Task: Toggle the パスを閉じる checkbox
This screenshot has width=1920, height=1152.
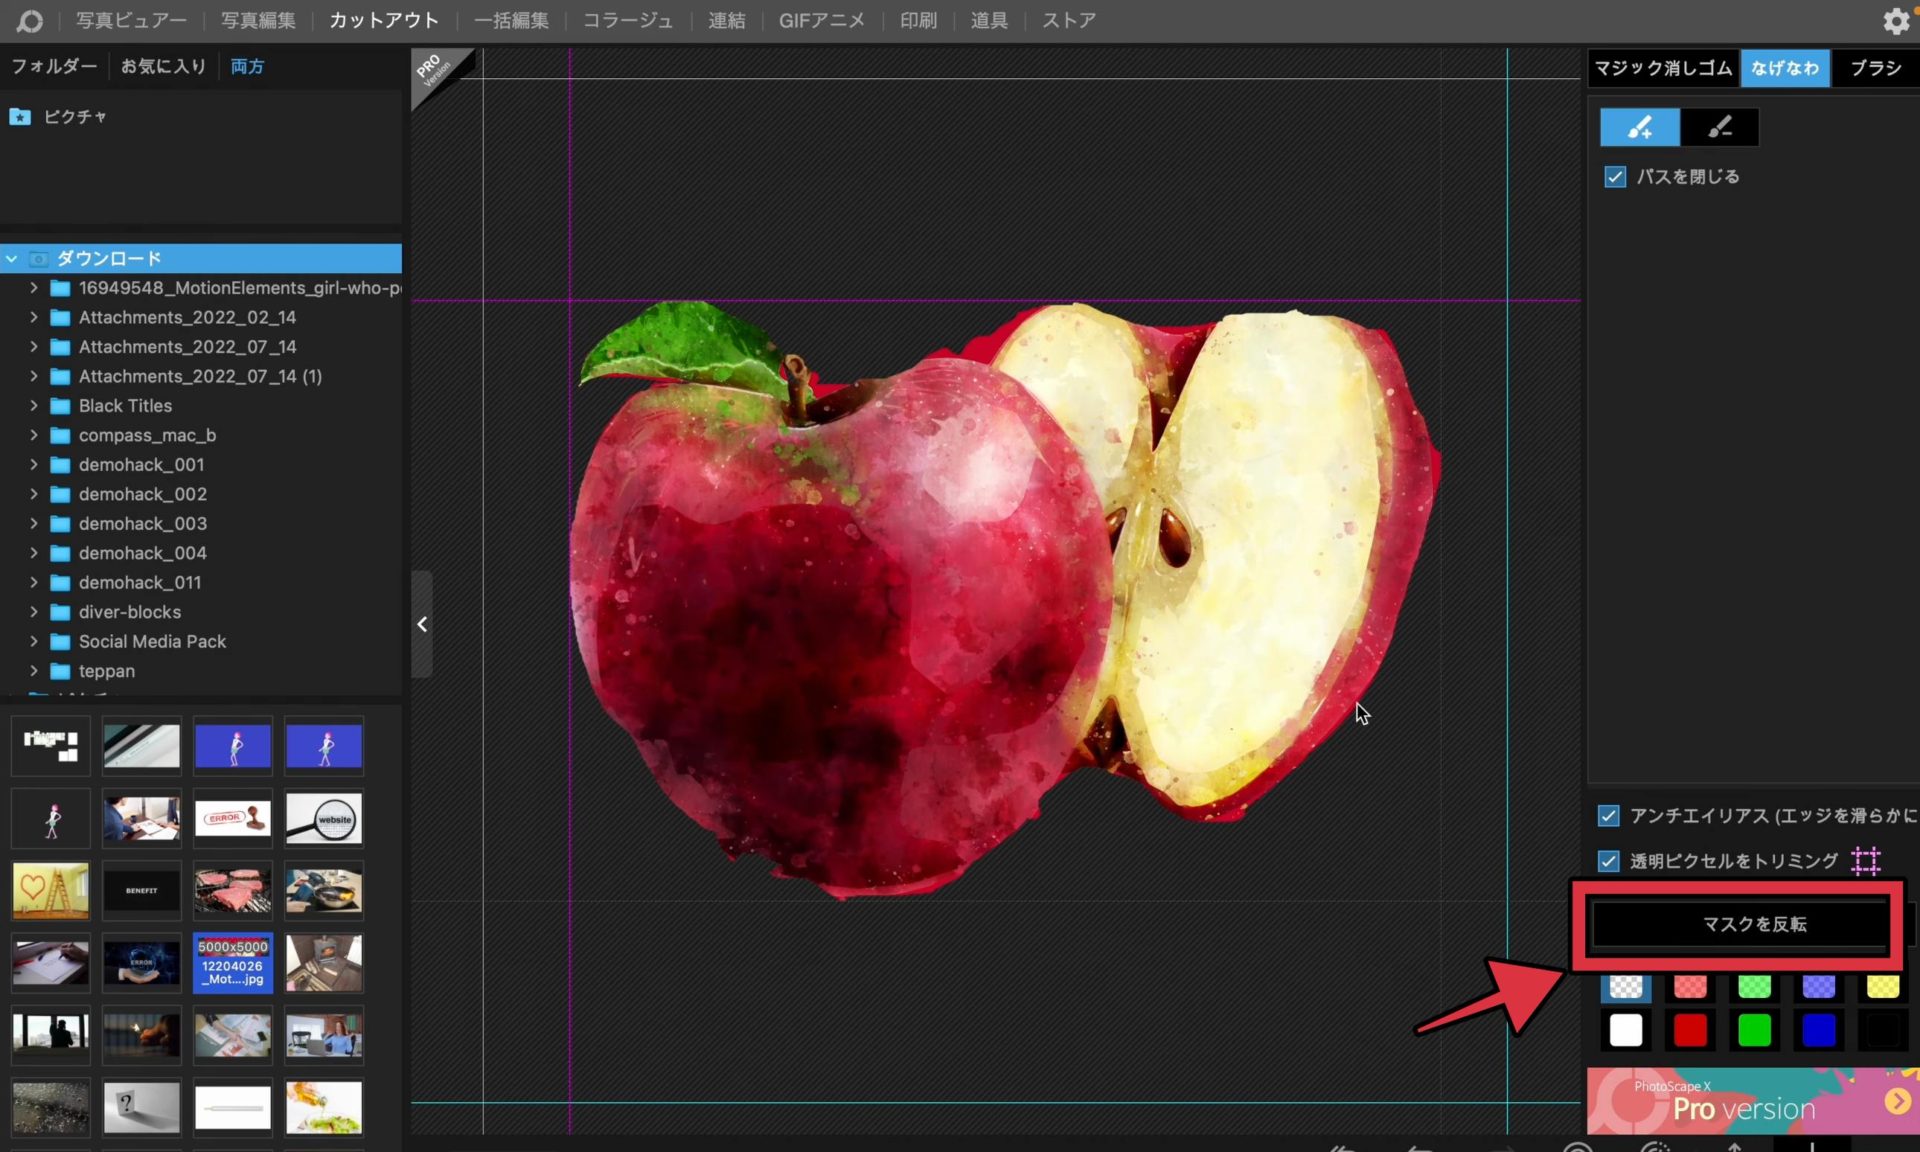Action: point(1615,177)
